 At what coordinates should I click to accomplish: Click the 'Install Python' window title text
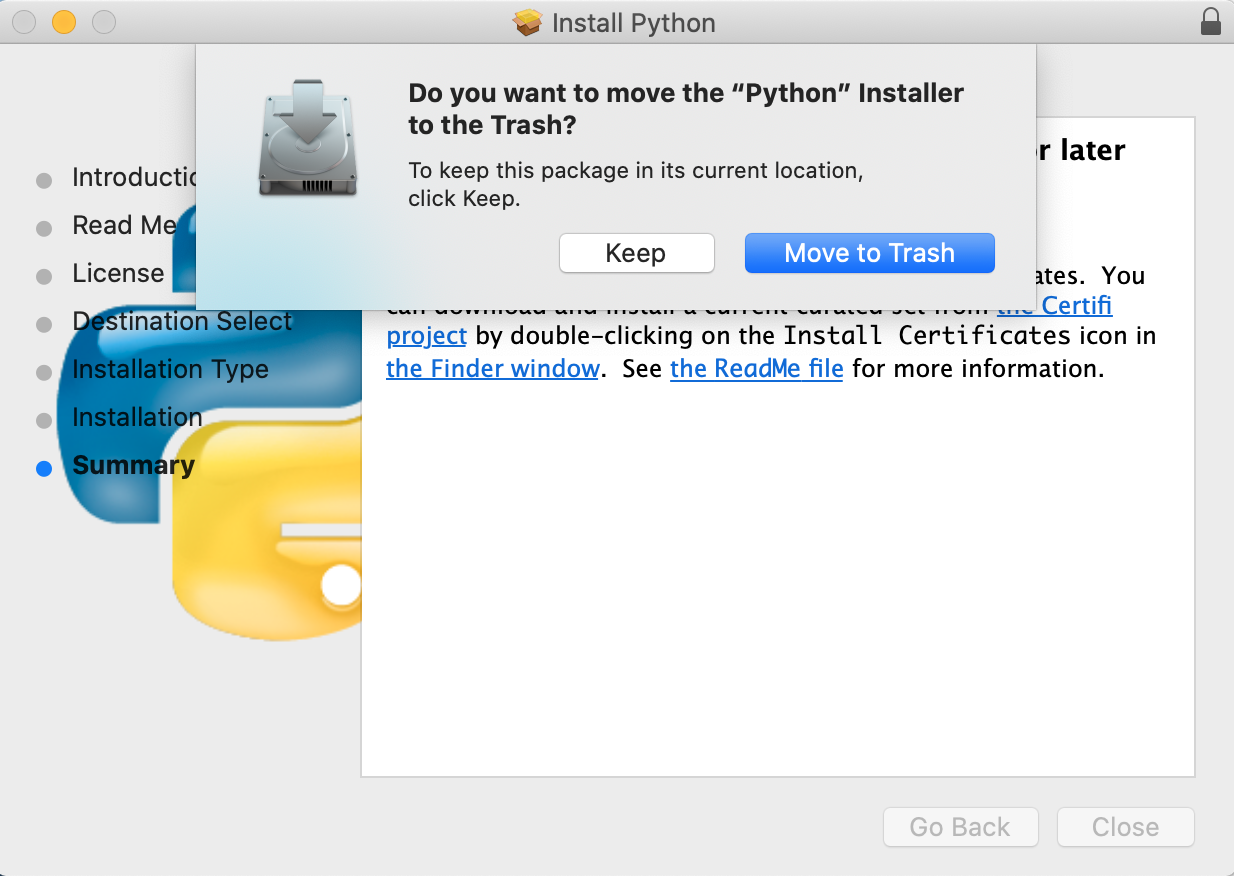(633, 23)
